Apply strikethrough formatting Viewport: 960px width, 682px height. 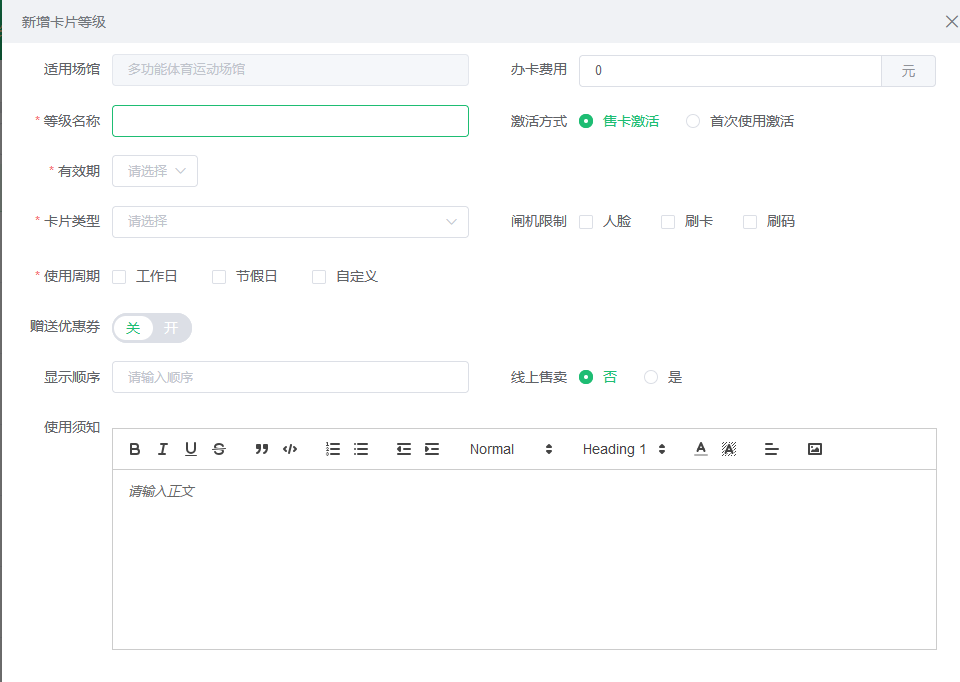pyautogui.click(x=219, y=449)
